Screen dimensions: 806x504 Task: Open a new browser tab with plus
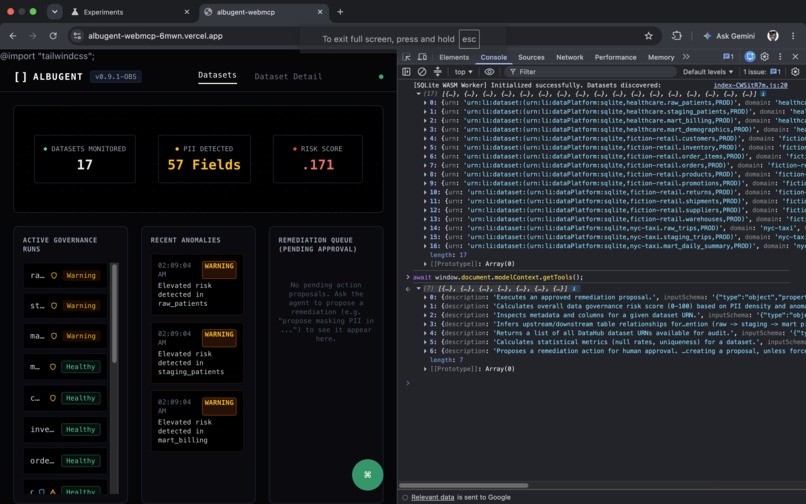click(x=340, y=12)
